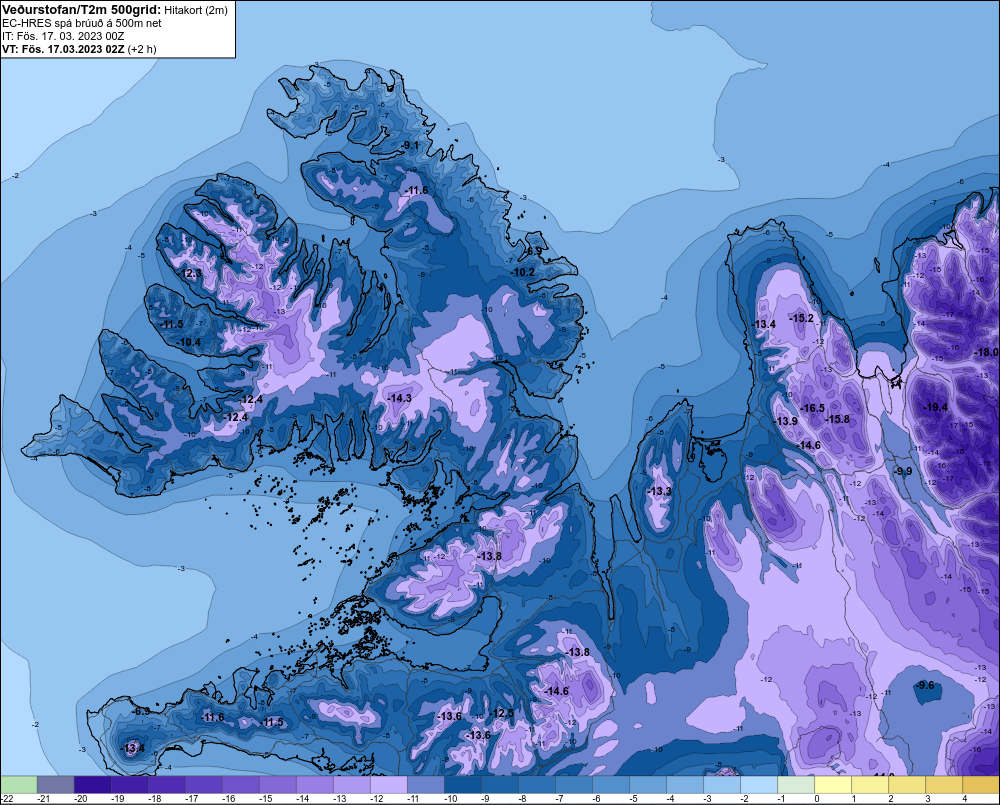
Task: Select the 3 label in the color legend
Action: coord(927,799)
